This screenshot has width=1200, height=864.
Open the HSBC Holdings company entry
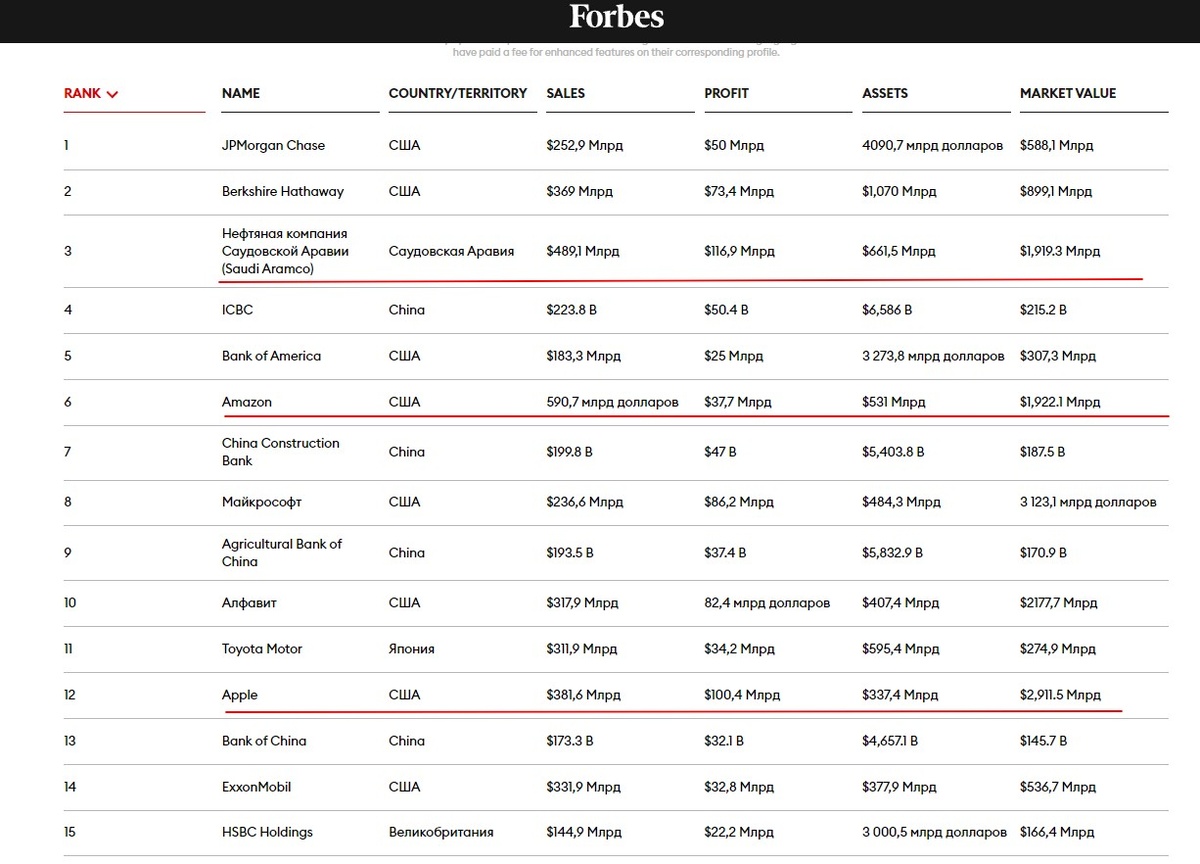click(267, 832)
